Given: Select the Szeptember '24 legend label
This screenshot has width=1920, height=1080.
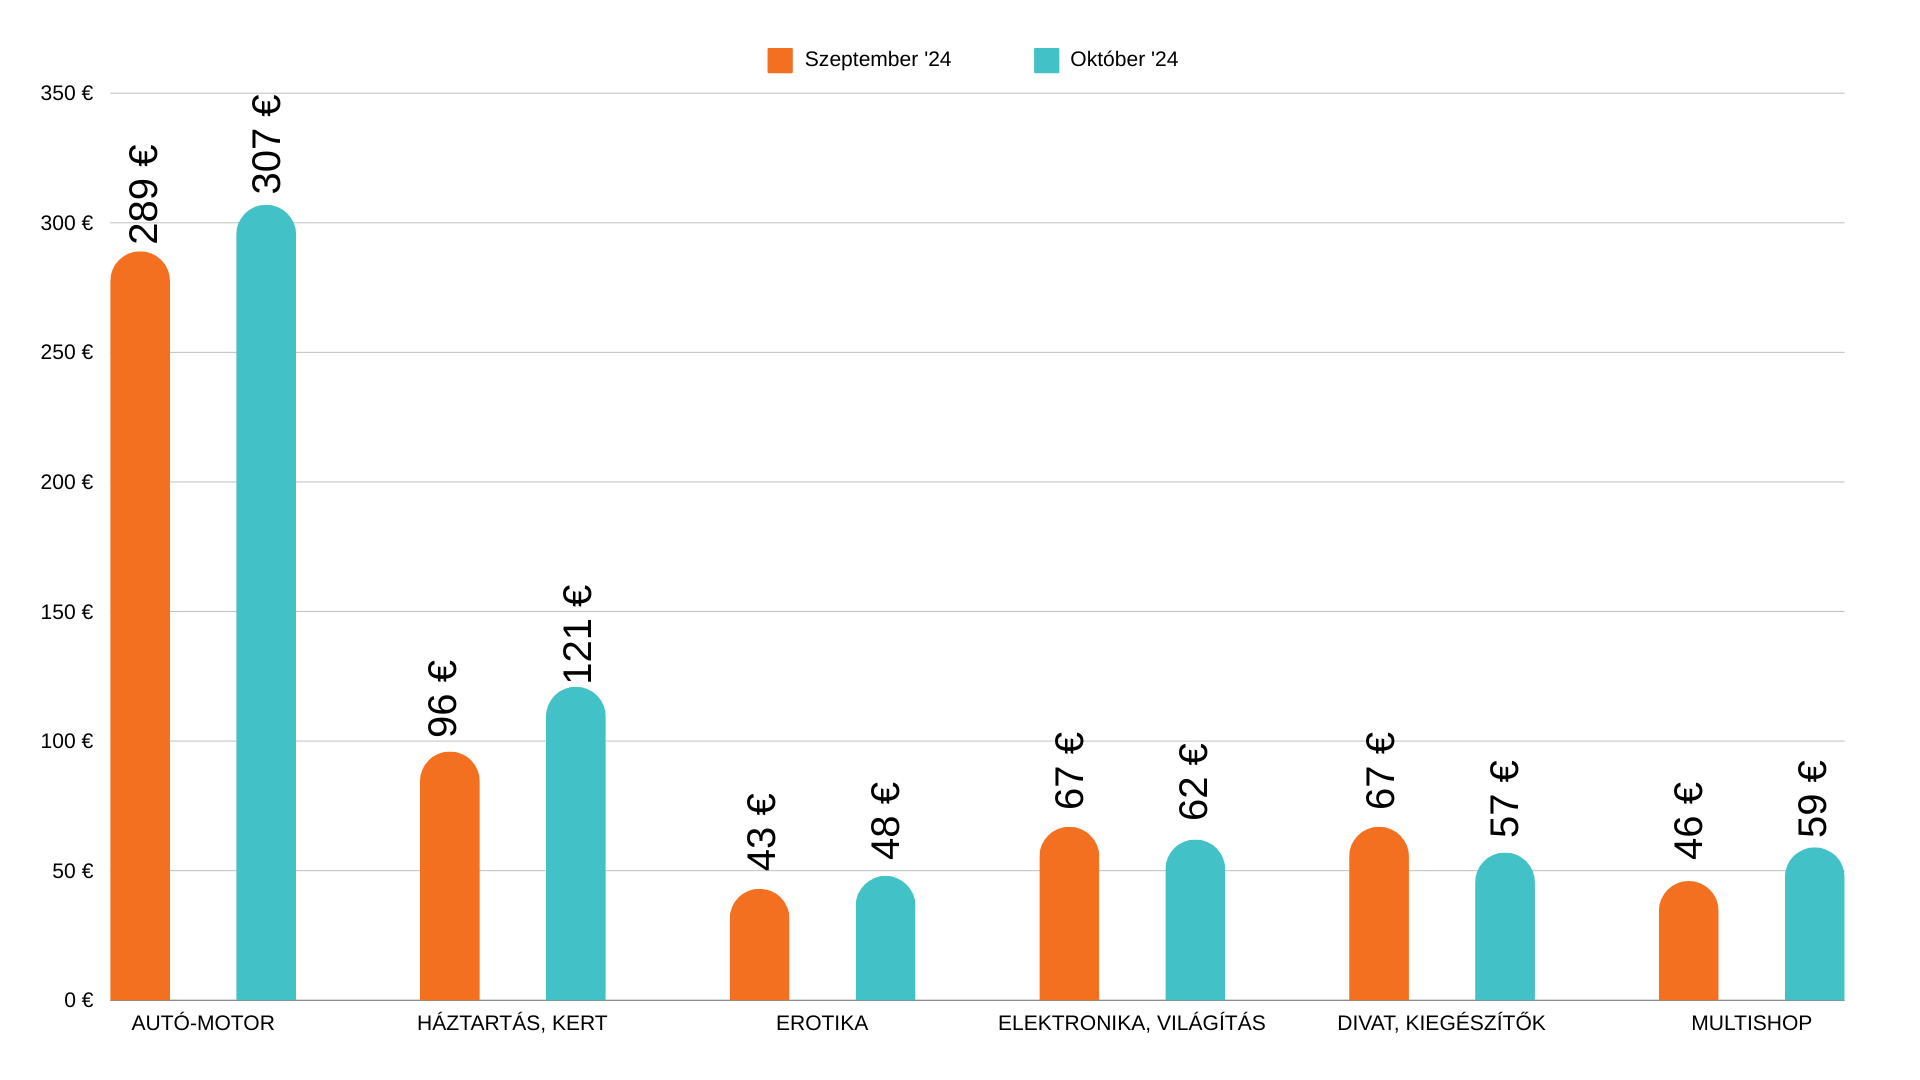Looking at the screenshot, I should point(877,60).
